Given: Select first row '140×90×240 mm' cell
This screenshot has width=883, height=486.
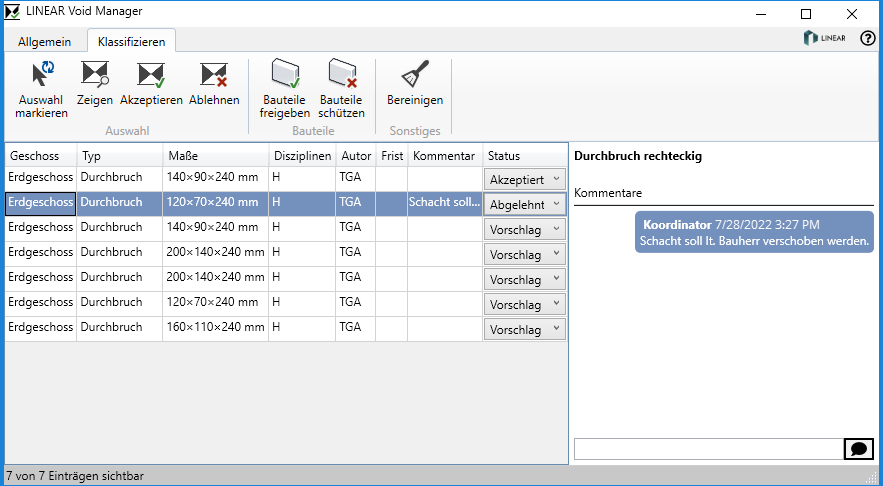Looking at the screenshot, I should click(x=216, y=178).
